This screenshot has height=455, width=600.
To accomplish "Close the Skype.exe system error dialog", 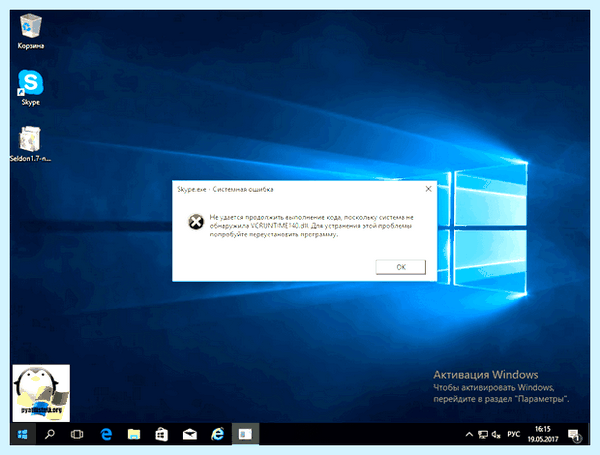I will (x=428, y=189).
